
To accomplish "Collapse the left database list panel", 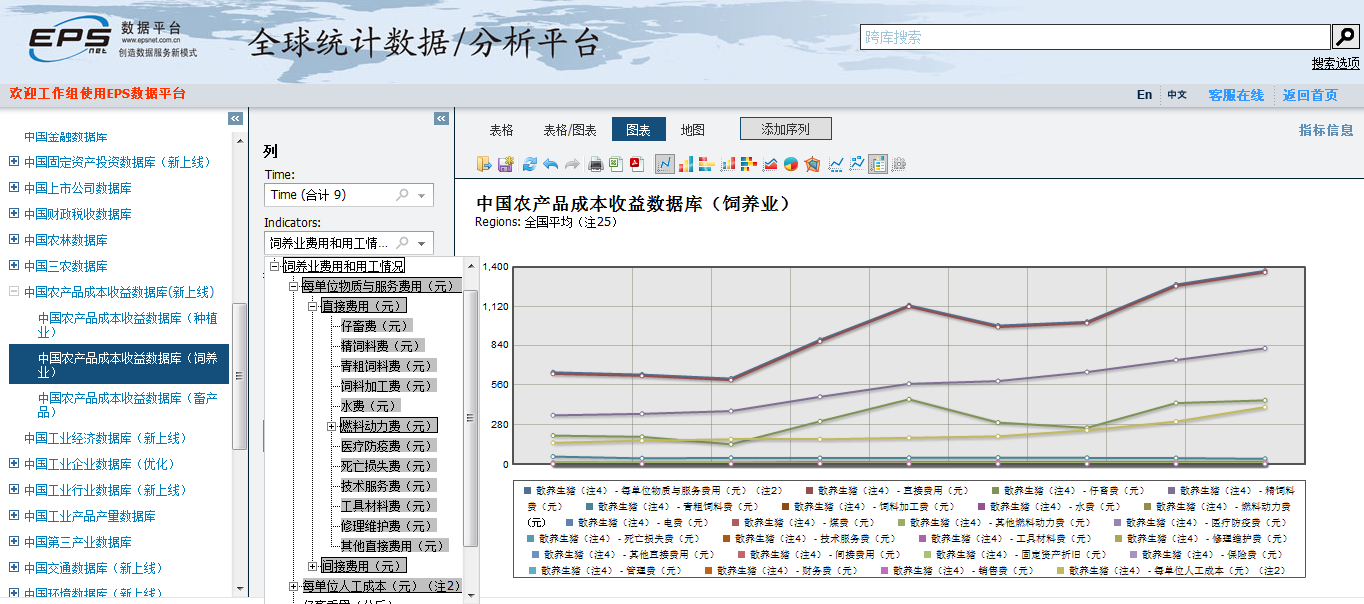I will (x=235, y=118).
